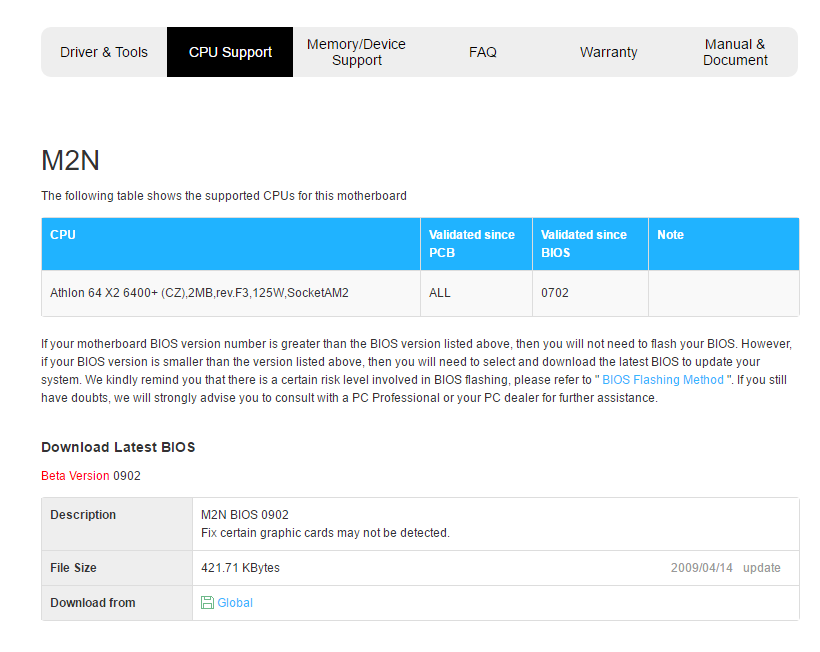Switch to Memory/Device Support tab

pos(356,52)
